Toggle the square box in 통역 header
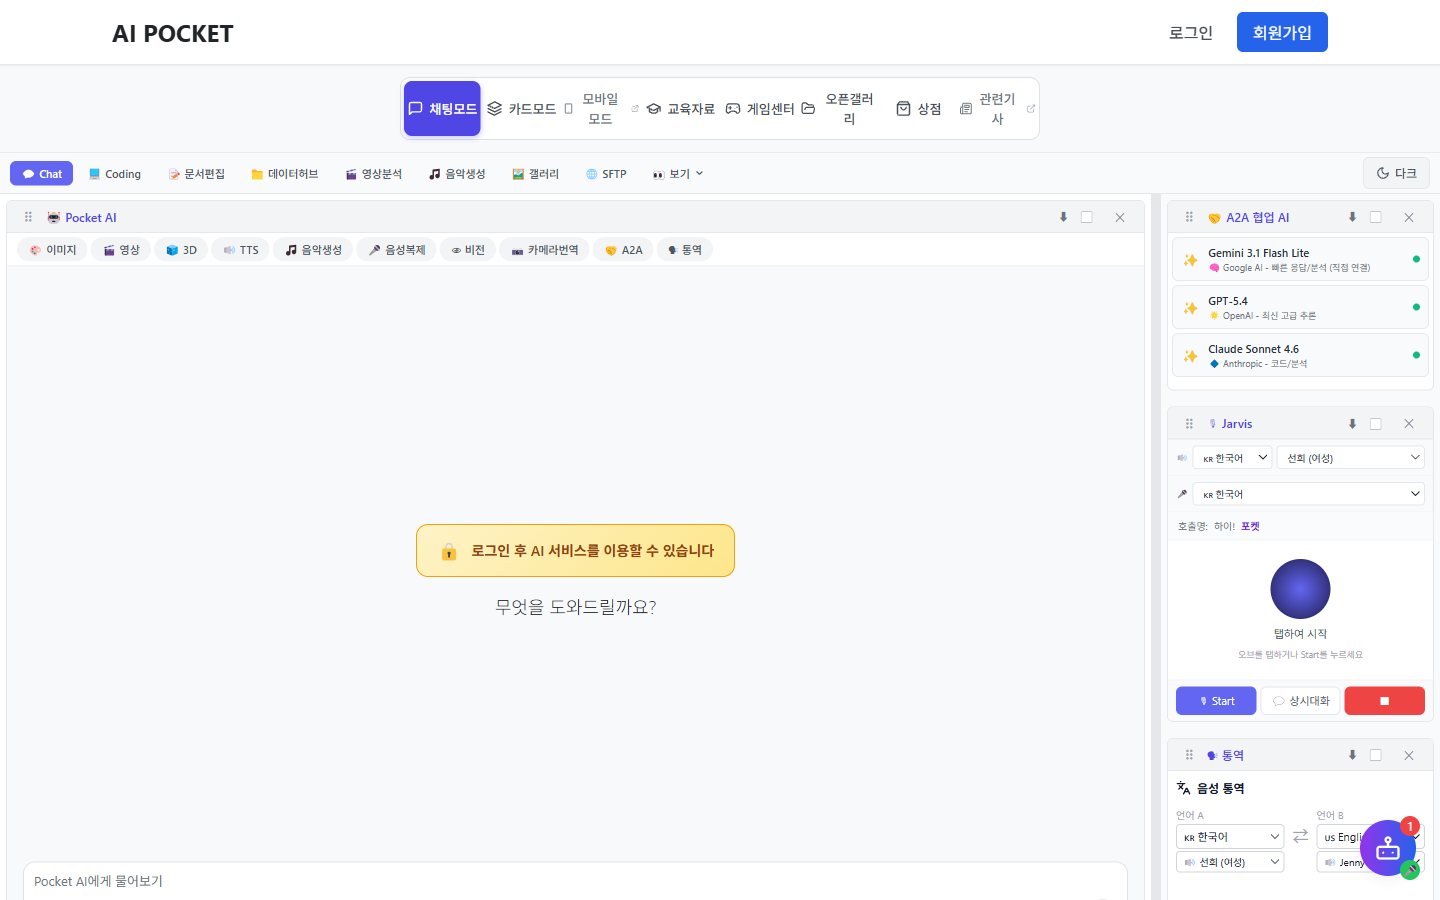Screen dimensions: 1440x900 (x=1376, y=755)
